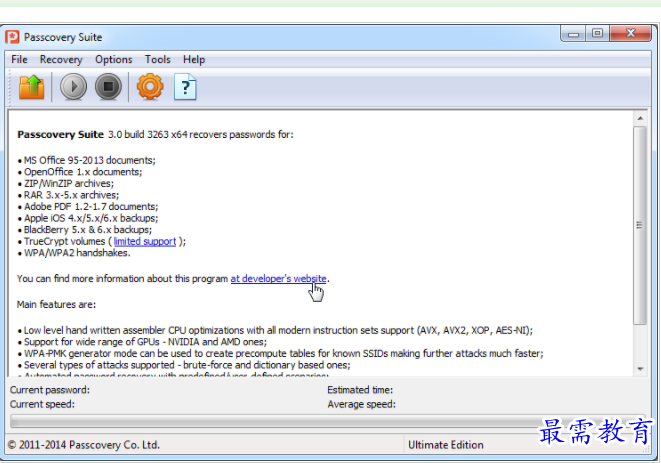Open the File menu
This screenshot has width=661, height=463.
click(x=19, y=59)
